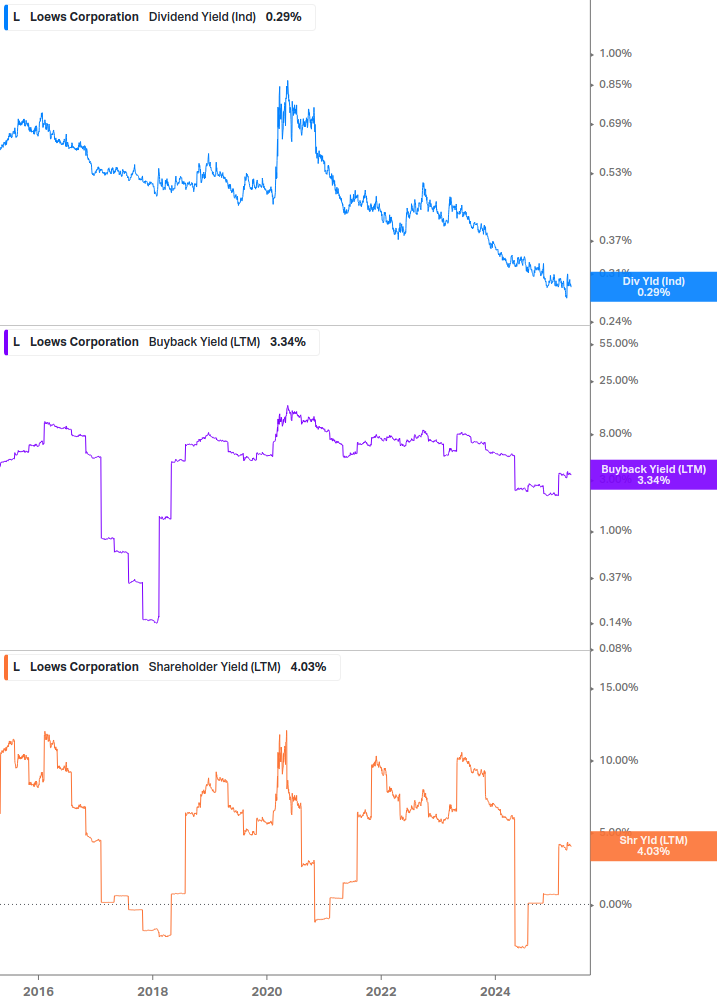Click the 2024 label on the time axis
The height and width of the screenshot is (1005, 717).
[495, 992]
